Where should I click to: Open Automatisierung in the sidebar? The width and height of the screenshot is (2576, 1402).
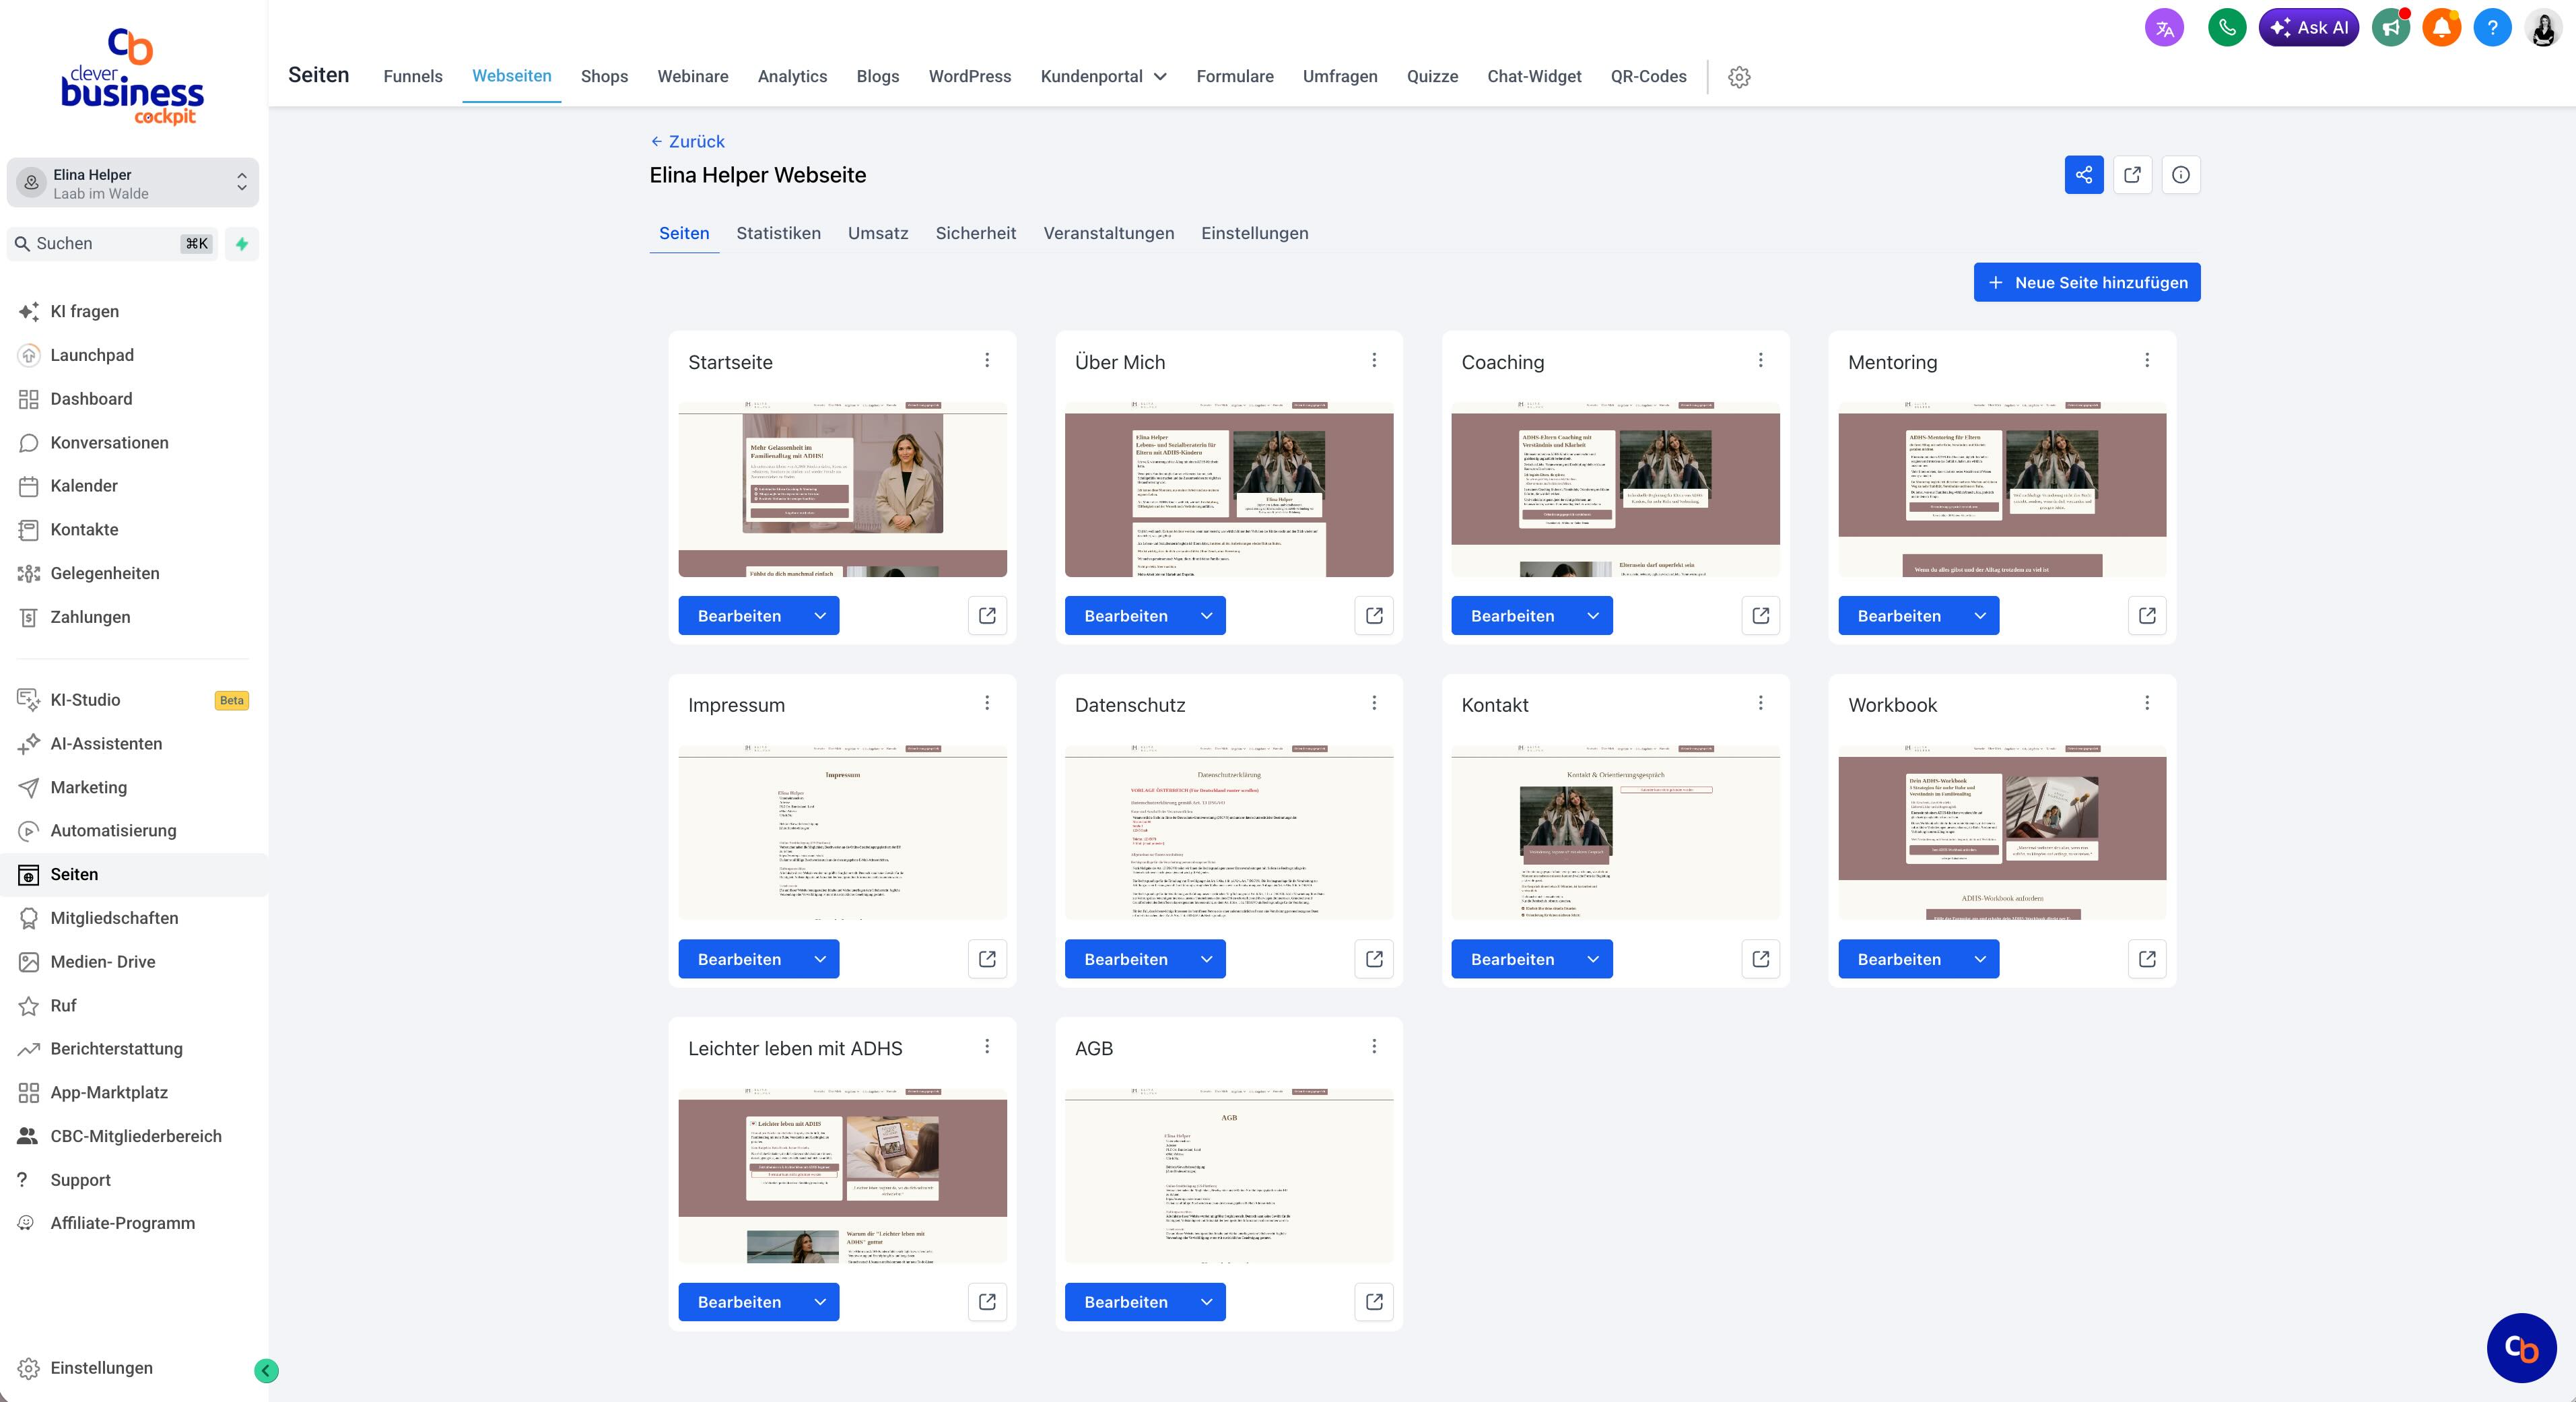click(113, 831)
